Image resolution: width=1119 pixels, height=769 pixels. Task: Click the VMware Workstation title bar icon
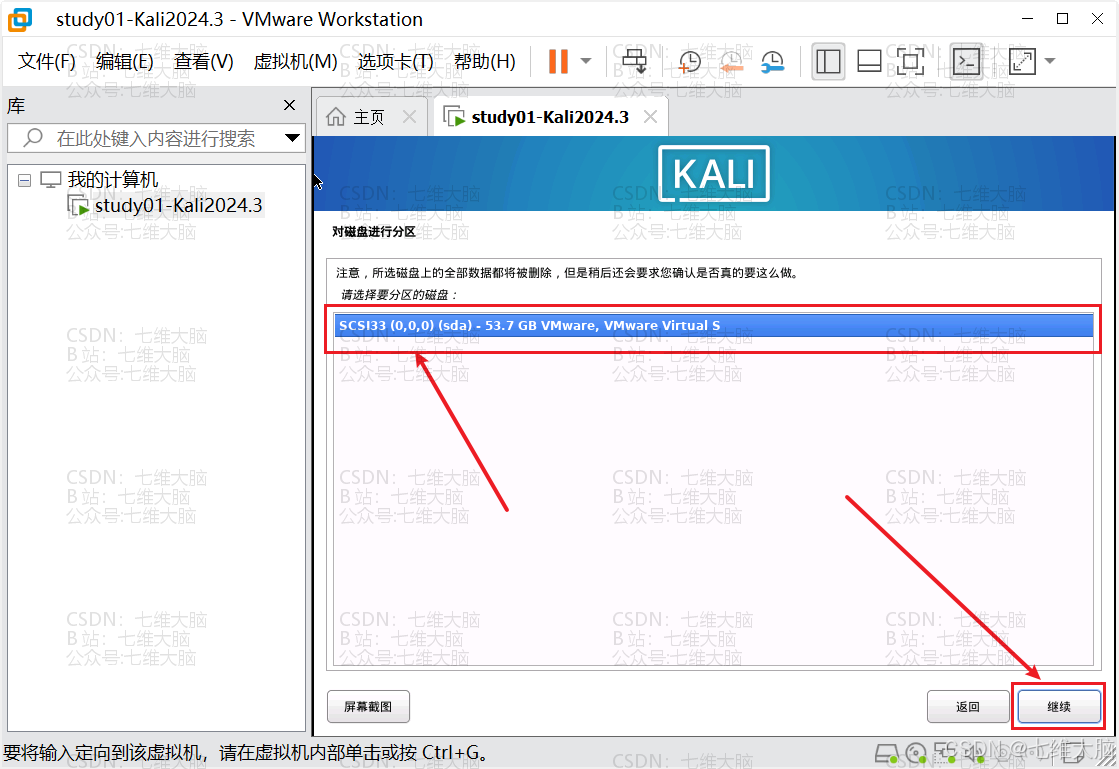[x=19, y=19]
